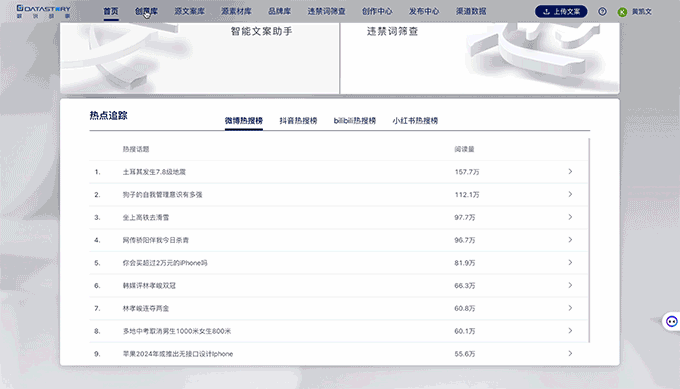Expand the arrow for 网传骄阳伴我今日杀青
Image resolution: width=680 pixels, height=389 pixels.
[570, 240]
